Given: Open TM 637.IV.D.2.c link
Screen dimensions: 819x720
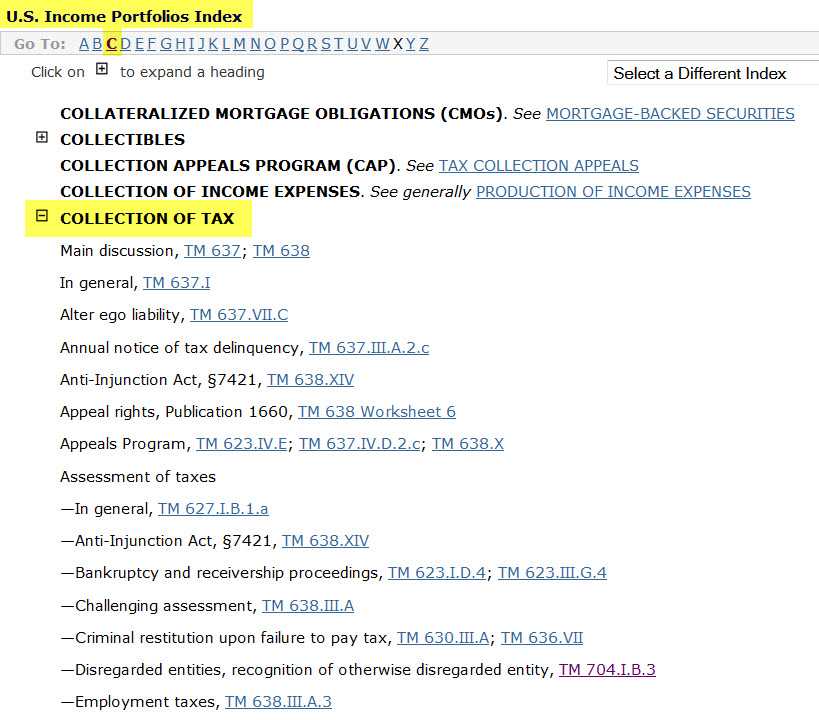Looking at the screenshot, I should [360, 444].
